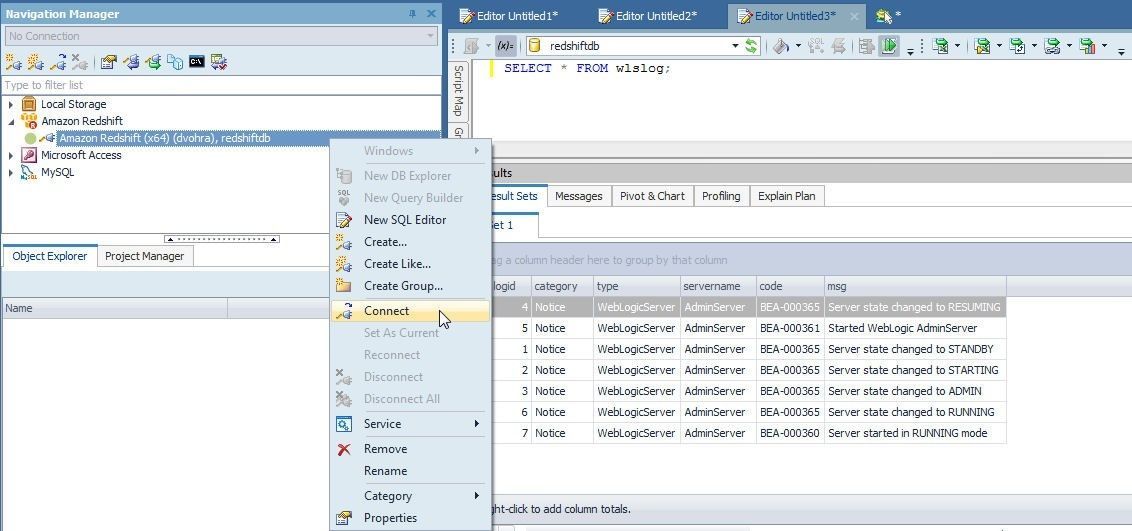The height and width of the screenshot is (531, 1132).
Task: Click the category column header
Action: (x=562, y=286)
